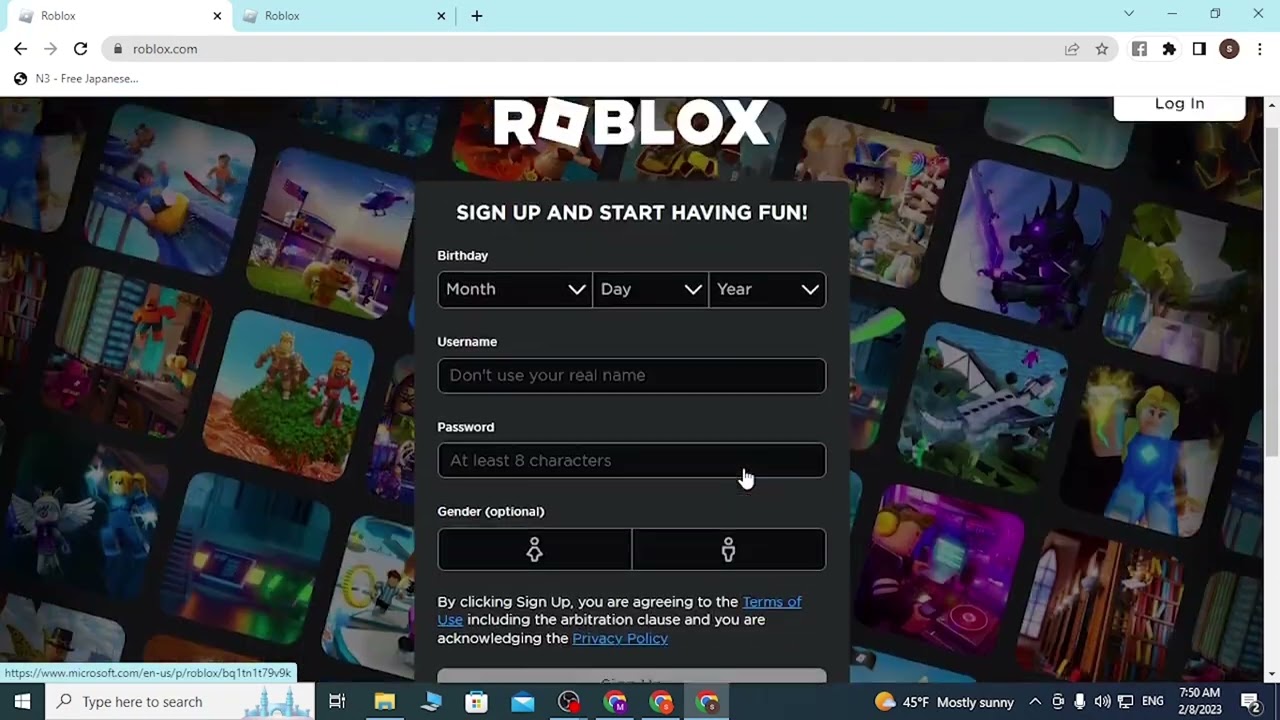This screenshot has height=720, width=1280.
Task: Click the Password input field
Action: coord(631,460)
